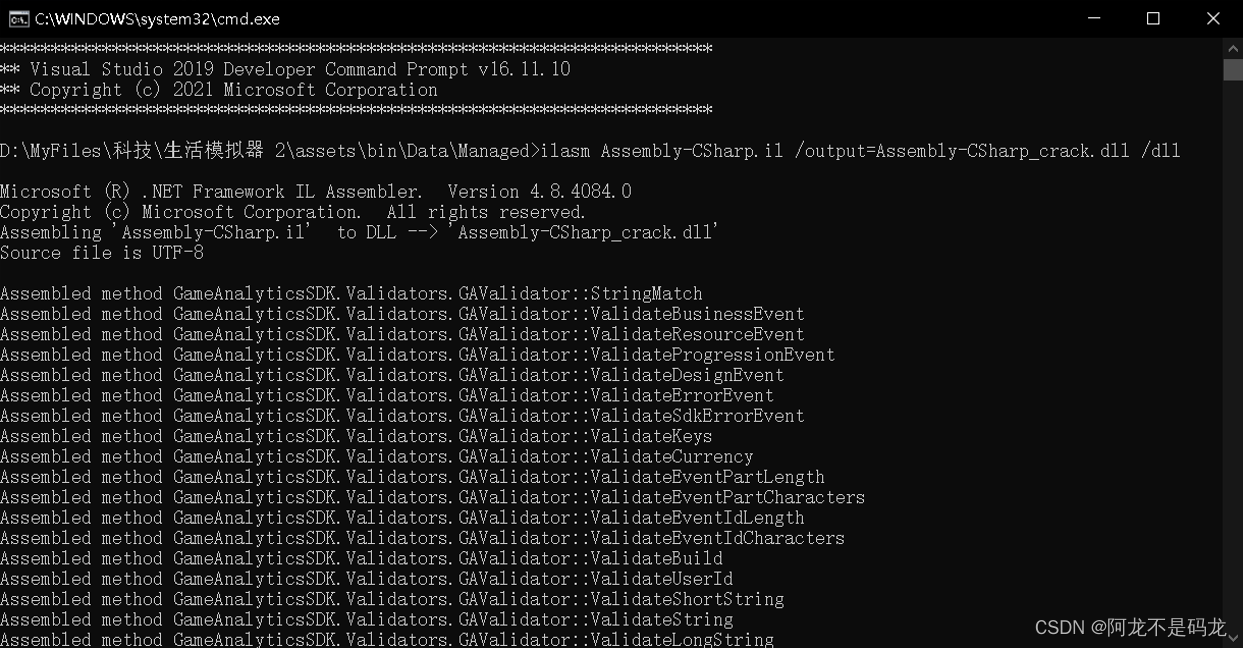The image size is (1243, 648).
Task: Click the vertical scrollbar thumb
Action: click(1233, 69)
